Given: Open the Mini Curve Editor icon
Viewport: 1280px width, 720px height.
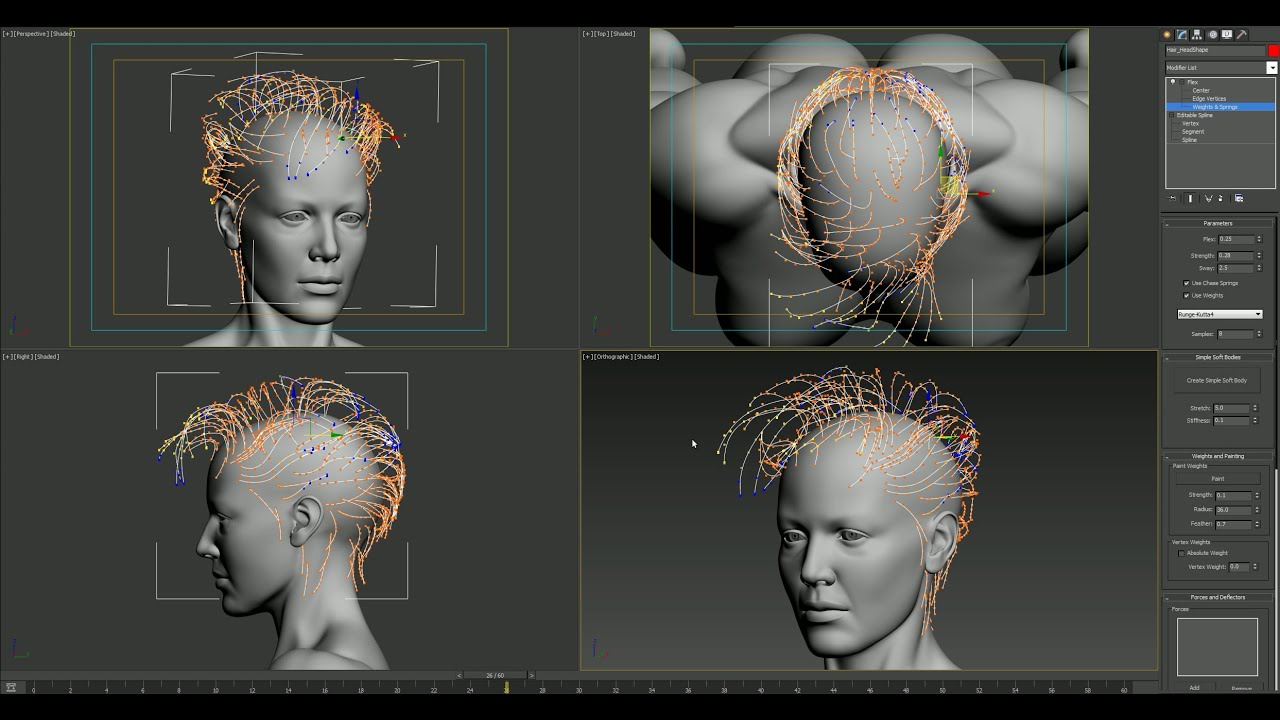Looking at the screenshot, I should coord(11,688).
